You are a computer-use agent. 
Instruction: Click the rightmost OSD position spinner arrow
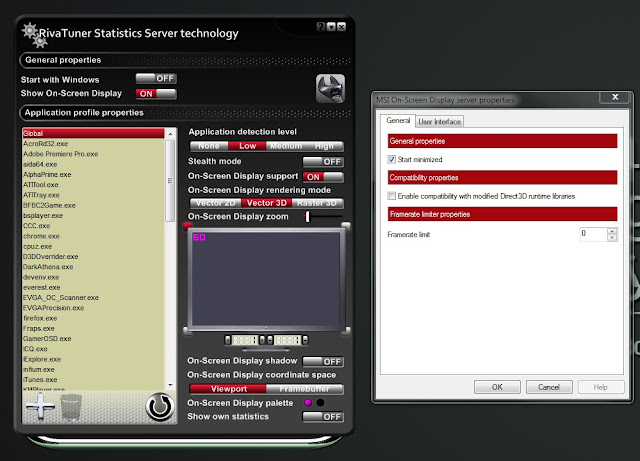coord(305,340)
